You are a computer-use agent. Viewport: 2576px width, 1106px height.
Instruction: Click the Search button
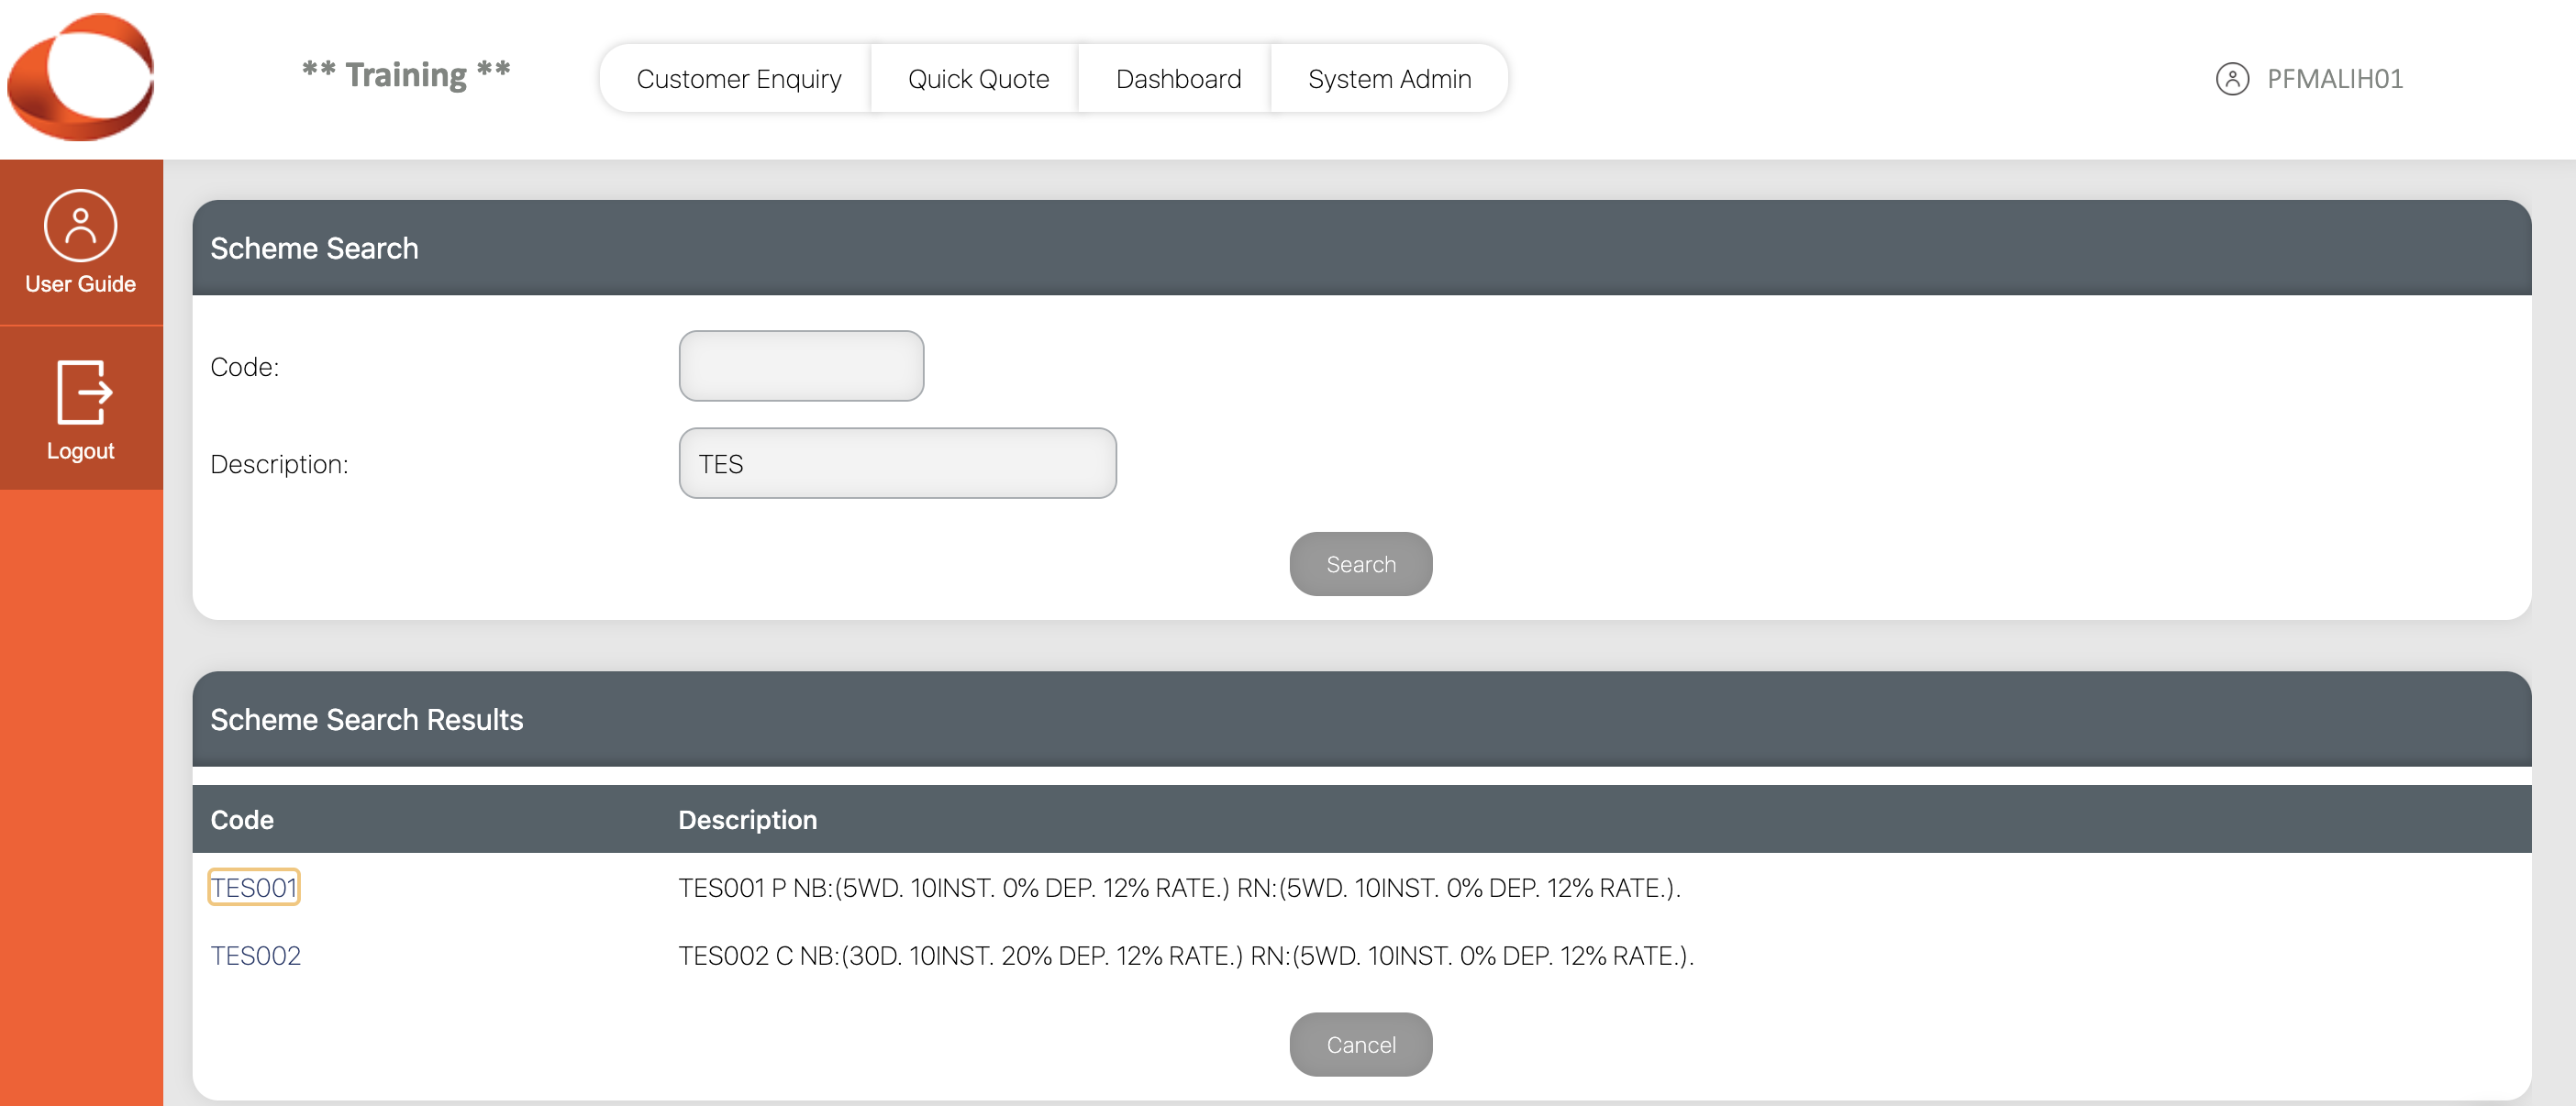pos(1360,564)
